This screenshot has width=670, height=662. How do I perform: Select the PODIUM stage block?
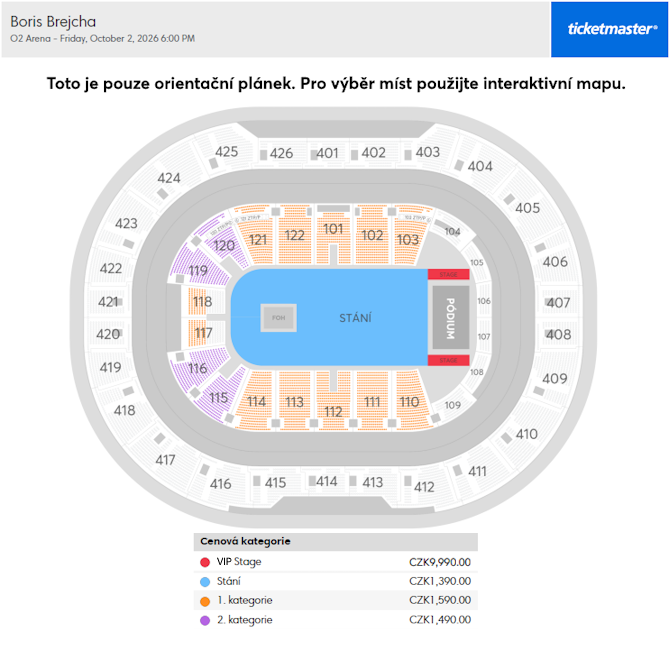click(449, 316)
